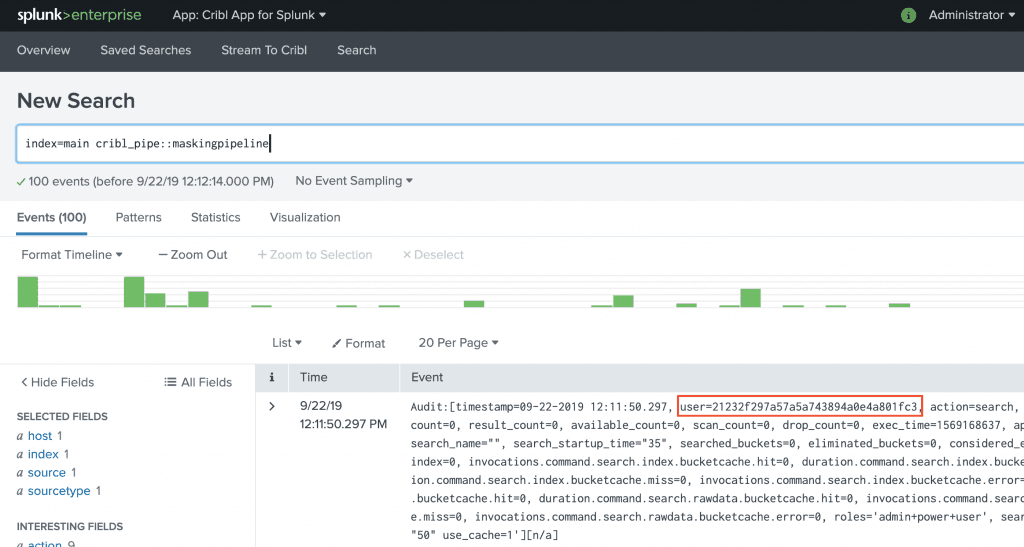Open the App: Cribl App dropdown

click(x=249, y=15)
